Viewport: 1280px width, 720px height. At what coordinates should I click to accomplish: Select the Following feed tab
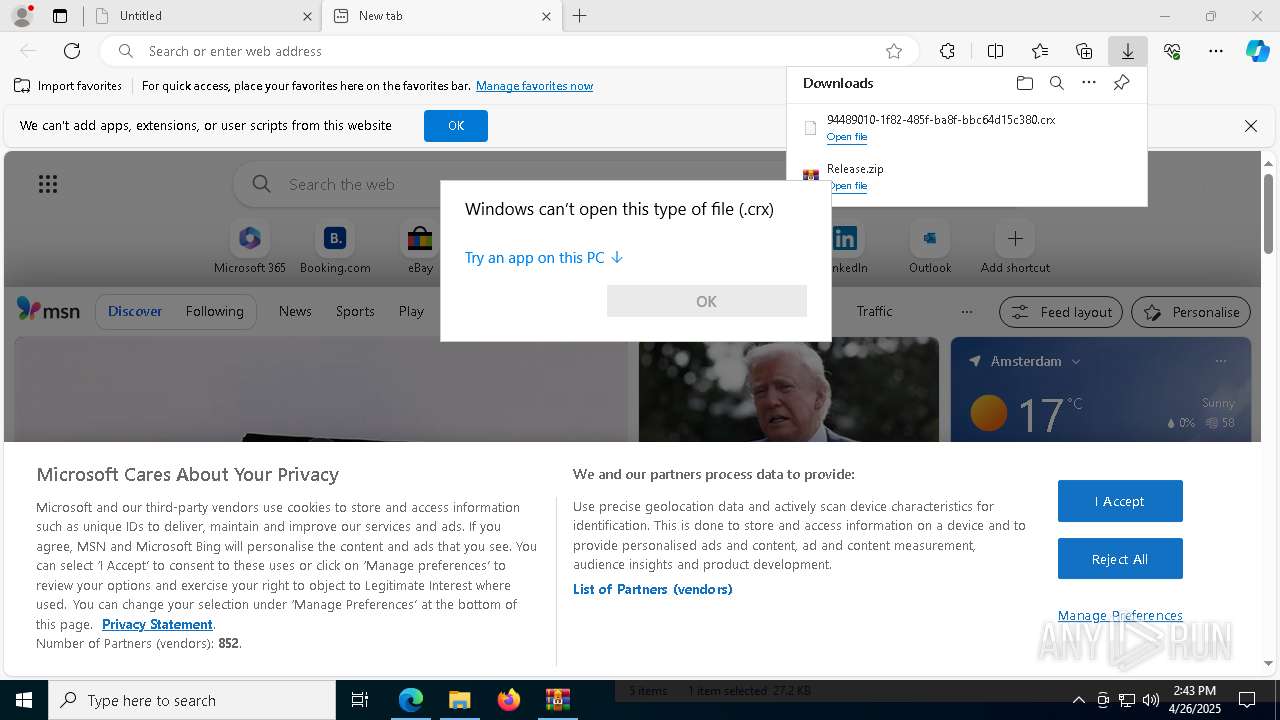pos(214,311)
